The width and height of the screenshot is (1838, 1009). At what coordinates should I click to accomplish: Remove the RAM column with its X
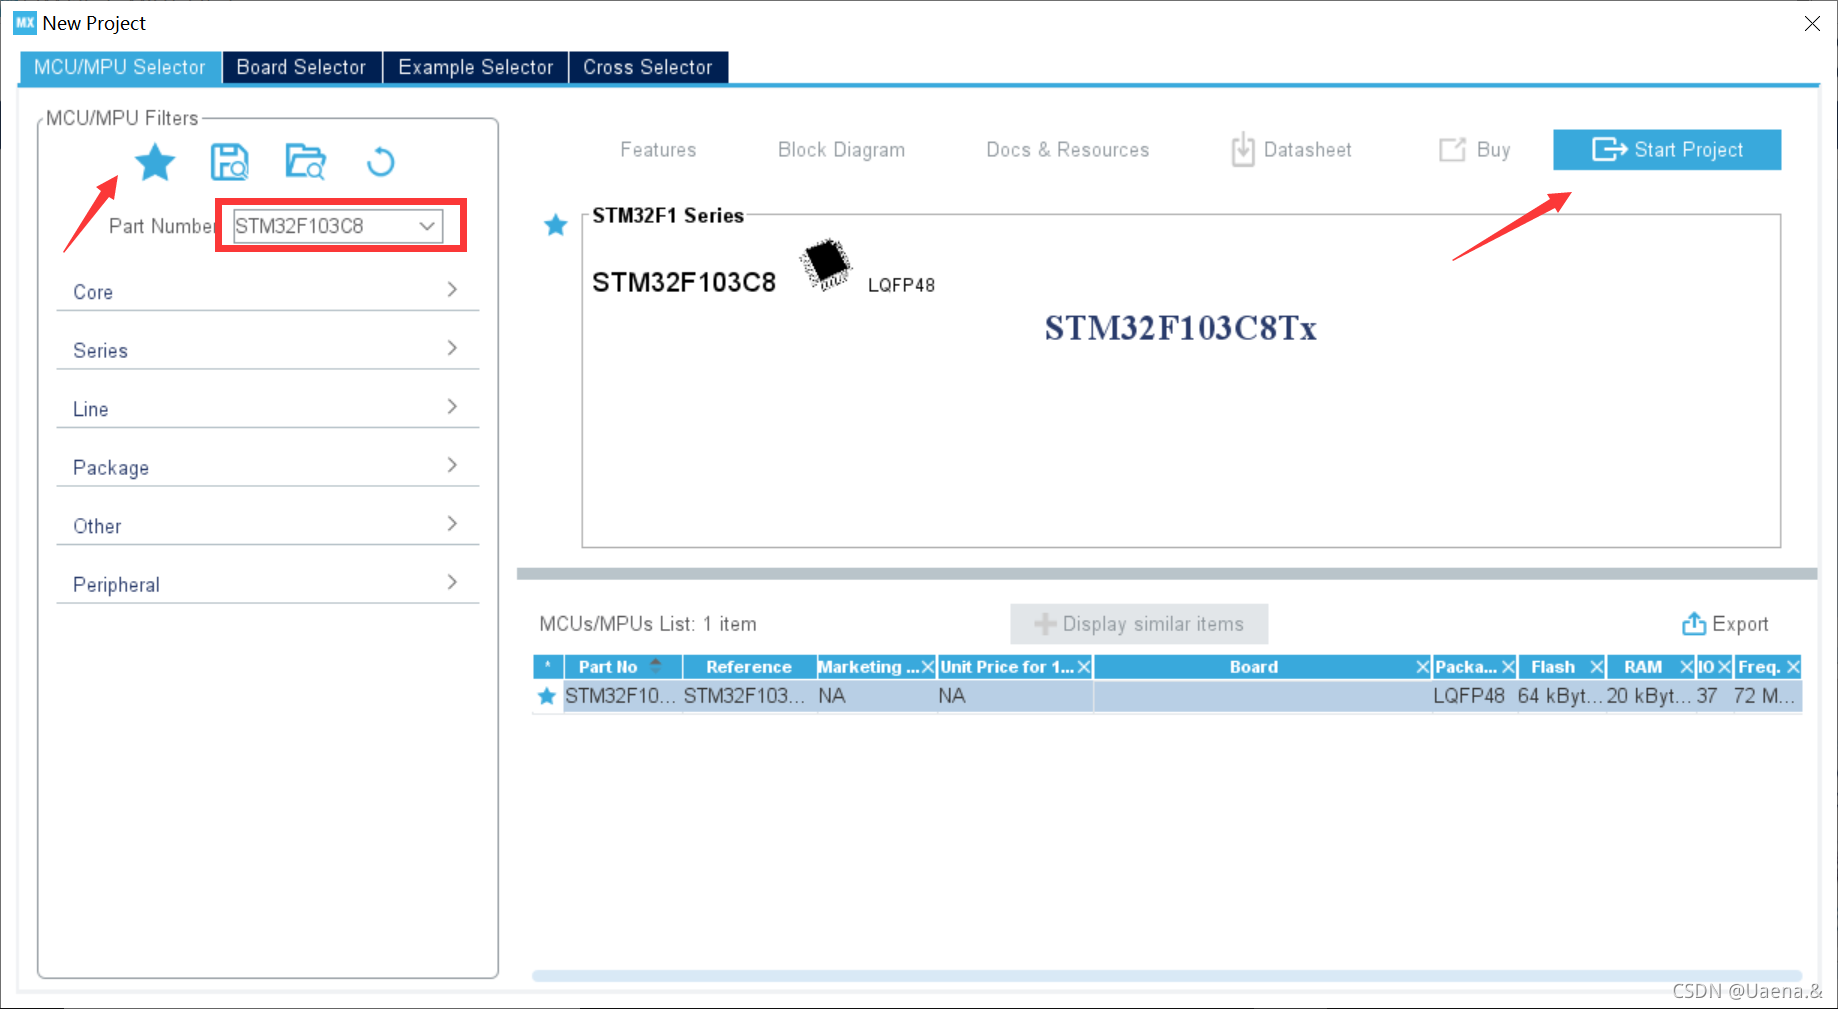(x=1687, y=667)
